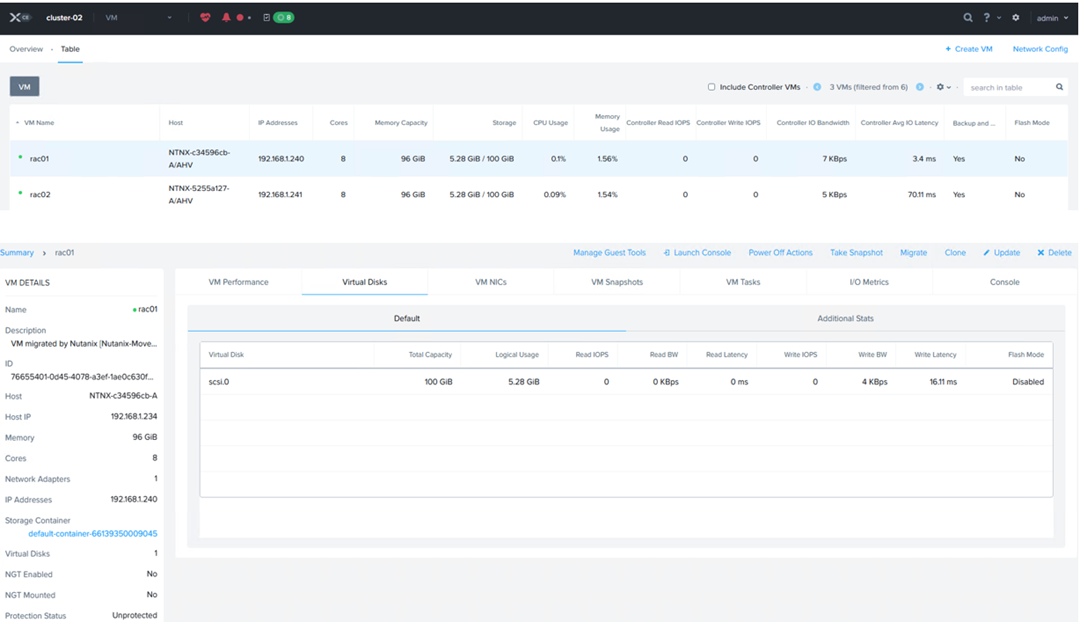Open the VM view selector dropdown
This screenshot has width=1080, height=622.
pyautogui.click(x=138, y=18)
